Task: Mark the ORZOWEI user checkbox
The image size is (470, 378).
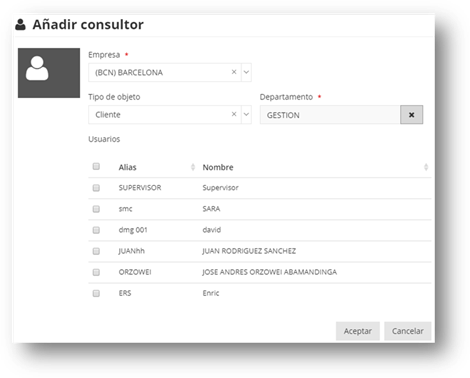Action: coord(96,272)
